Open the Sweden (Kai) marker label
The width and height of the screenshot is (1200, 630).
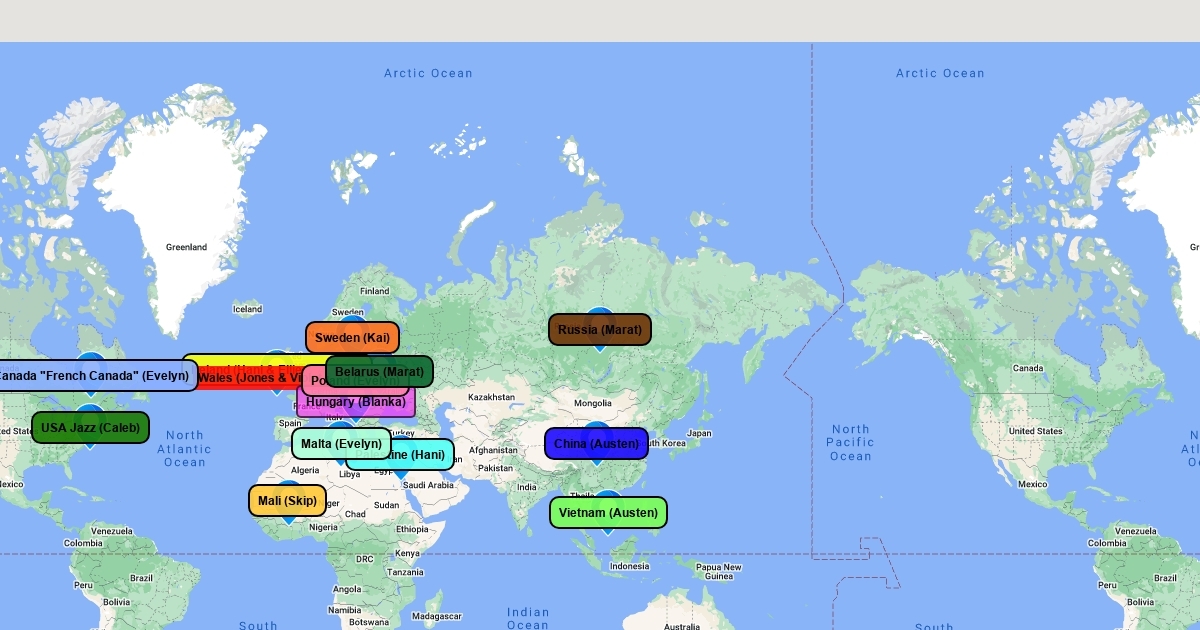[x=352, y=338]
